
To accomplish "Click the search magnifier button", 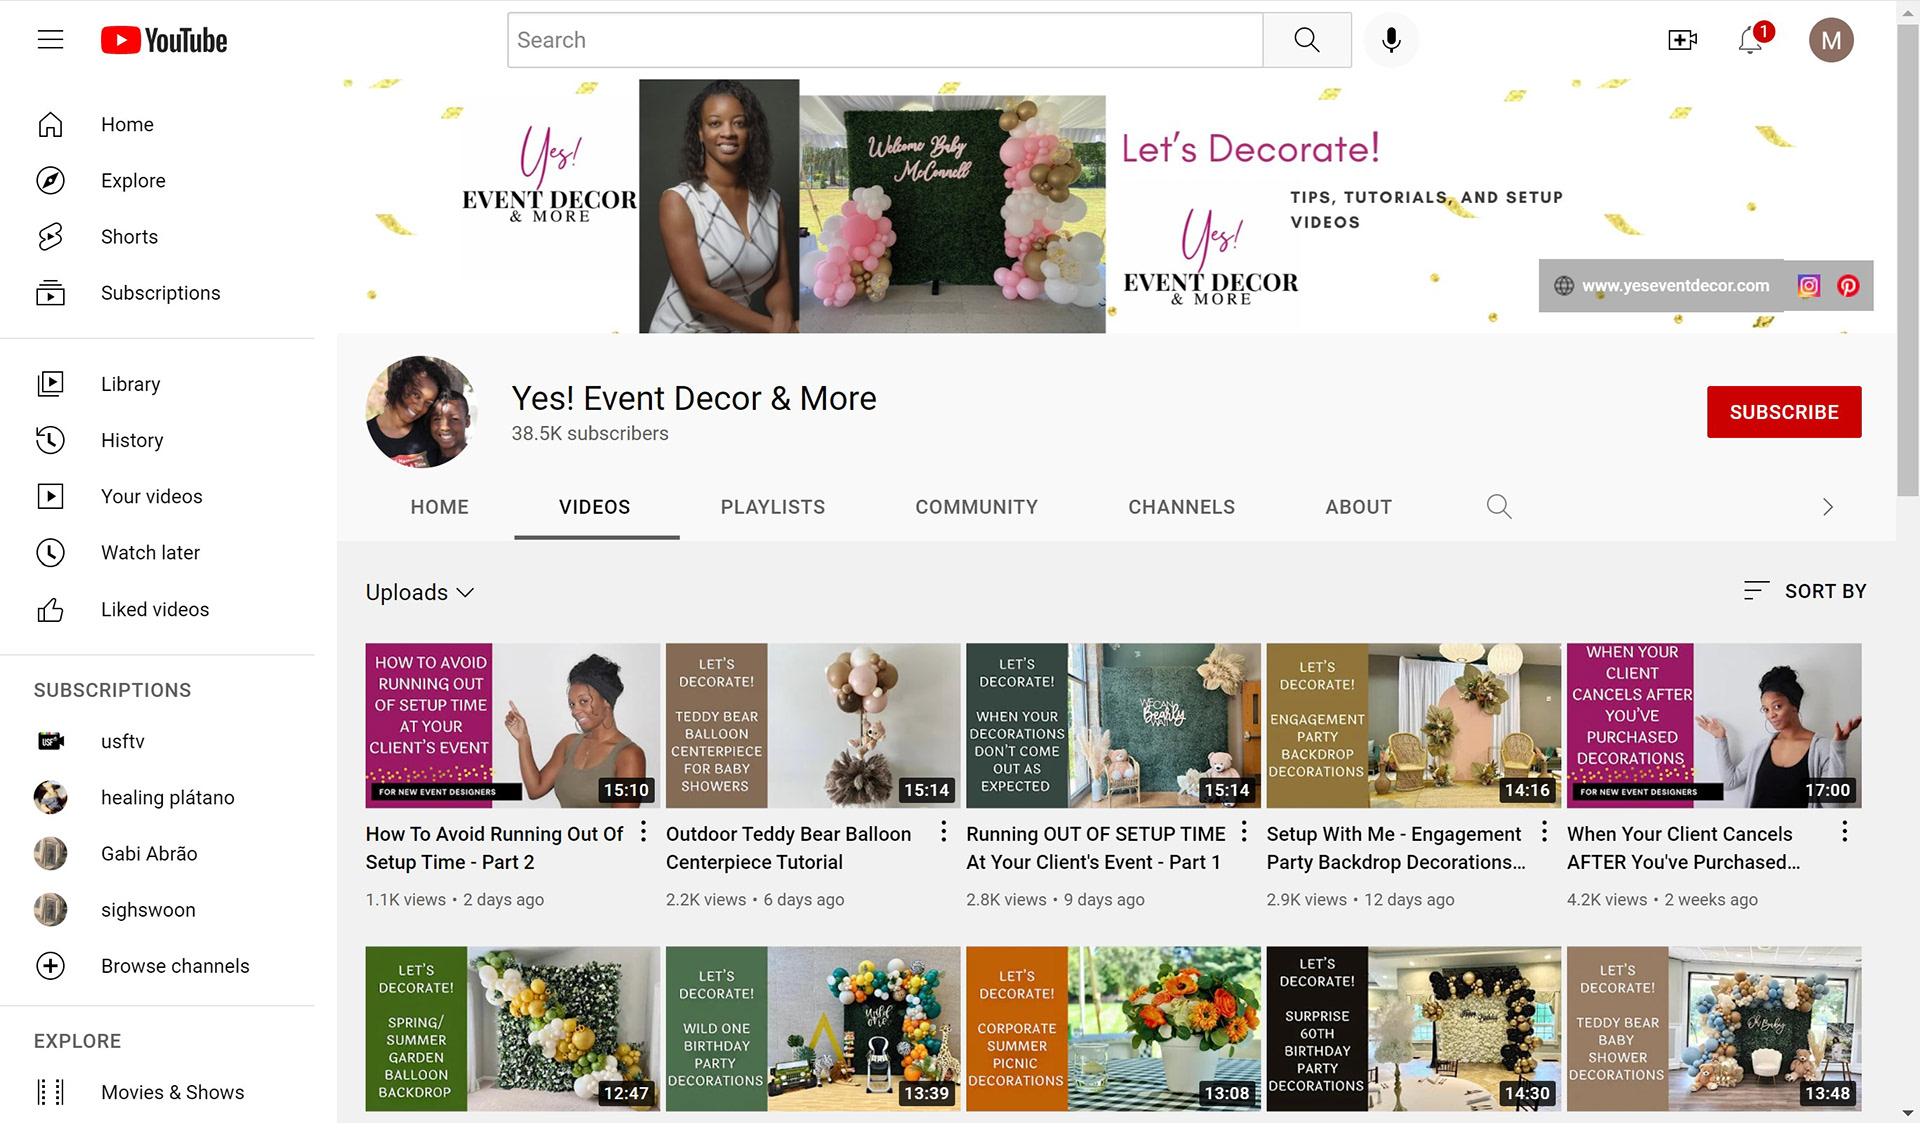I will click(x=1307, y=40).
